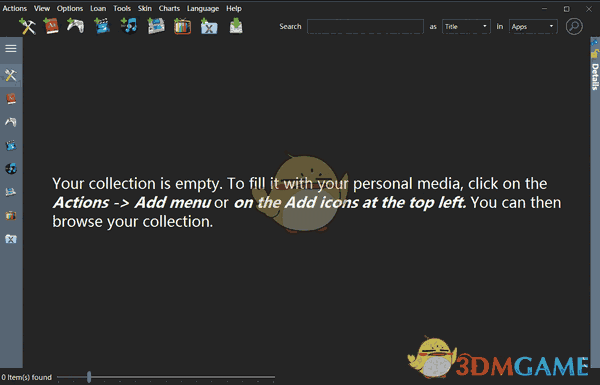Click the green arrow import toolbar icon
The width and height of the screenshot is (600, 385).
[236, 26]
